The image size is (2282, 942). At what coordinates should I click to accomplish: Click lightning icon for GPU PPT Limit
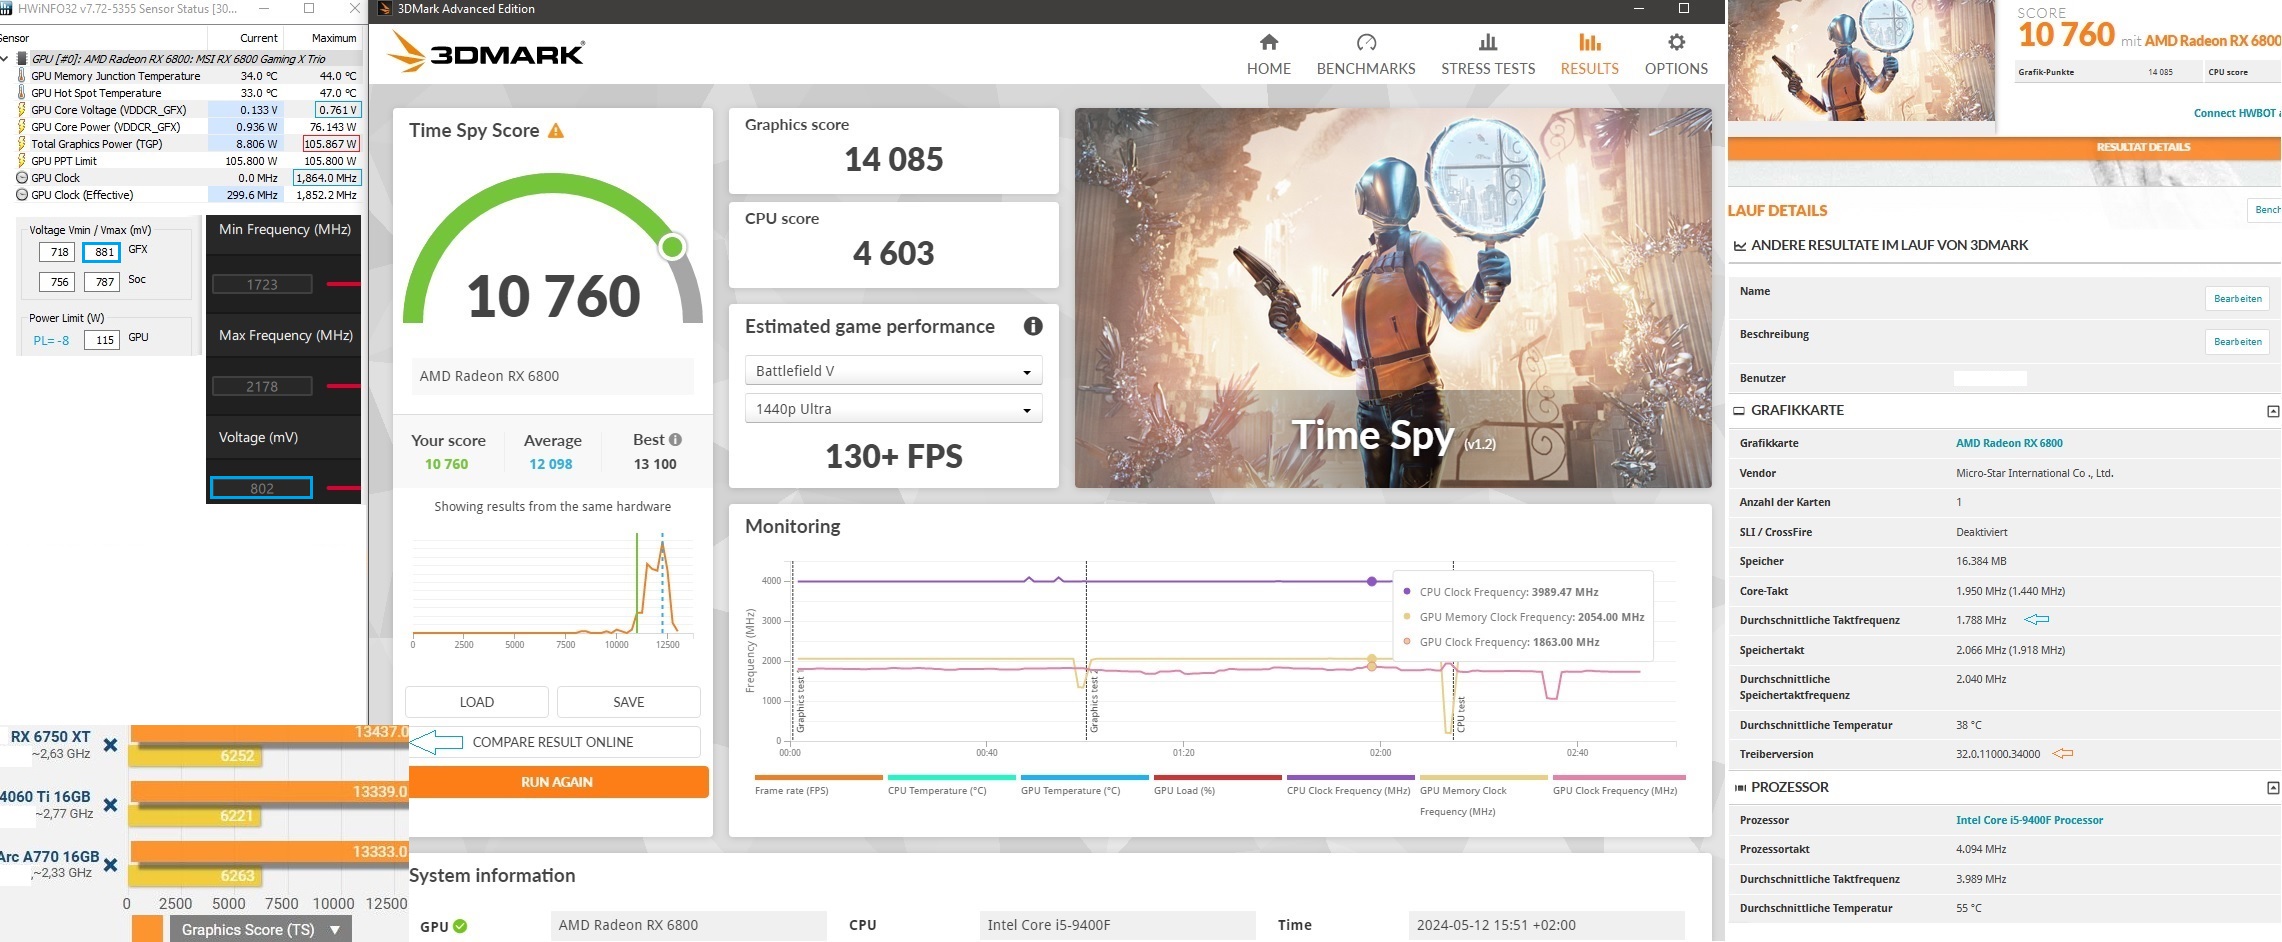[22, 161]
